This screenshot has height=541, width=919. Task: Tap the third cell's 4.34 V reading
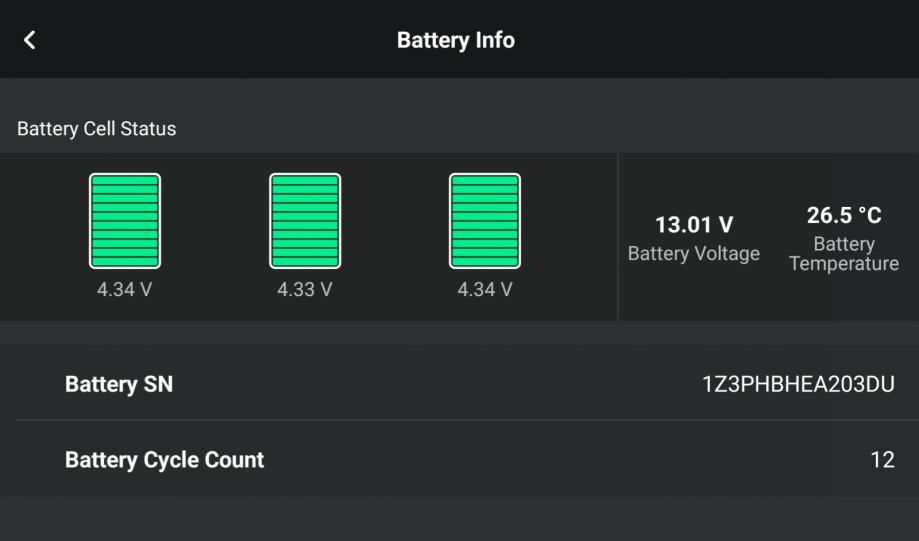click(485, 290)
